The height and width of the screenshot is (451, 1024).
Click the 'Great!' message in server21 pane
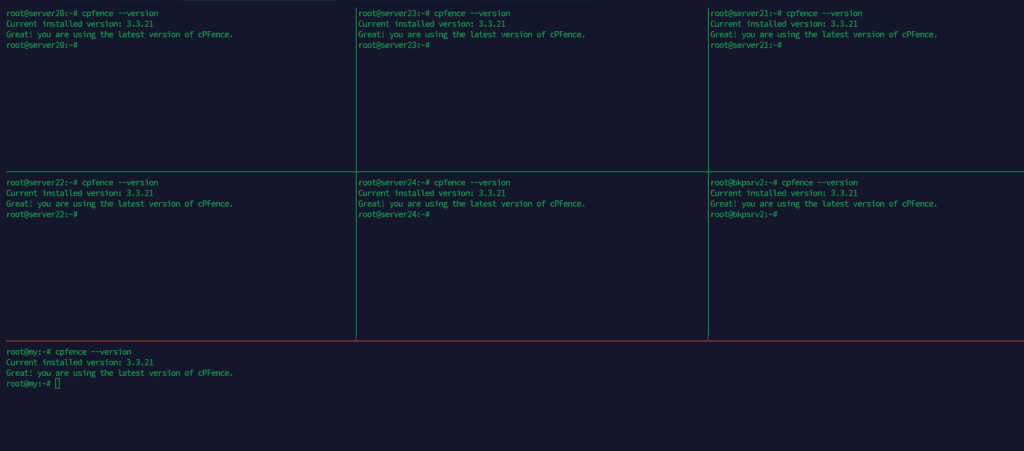tap(823, 34)
